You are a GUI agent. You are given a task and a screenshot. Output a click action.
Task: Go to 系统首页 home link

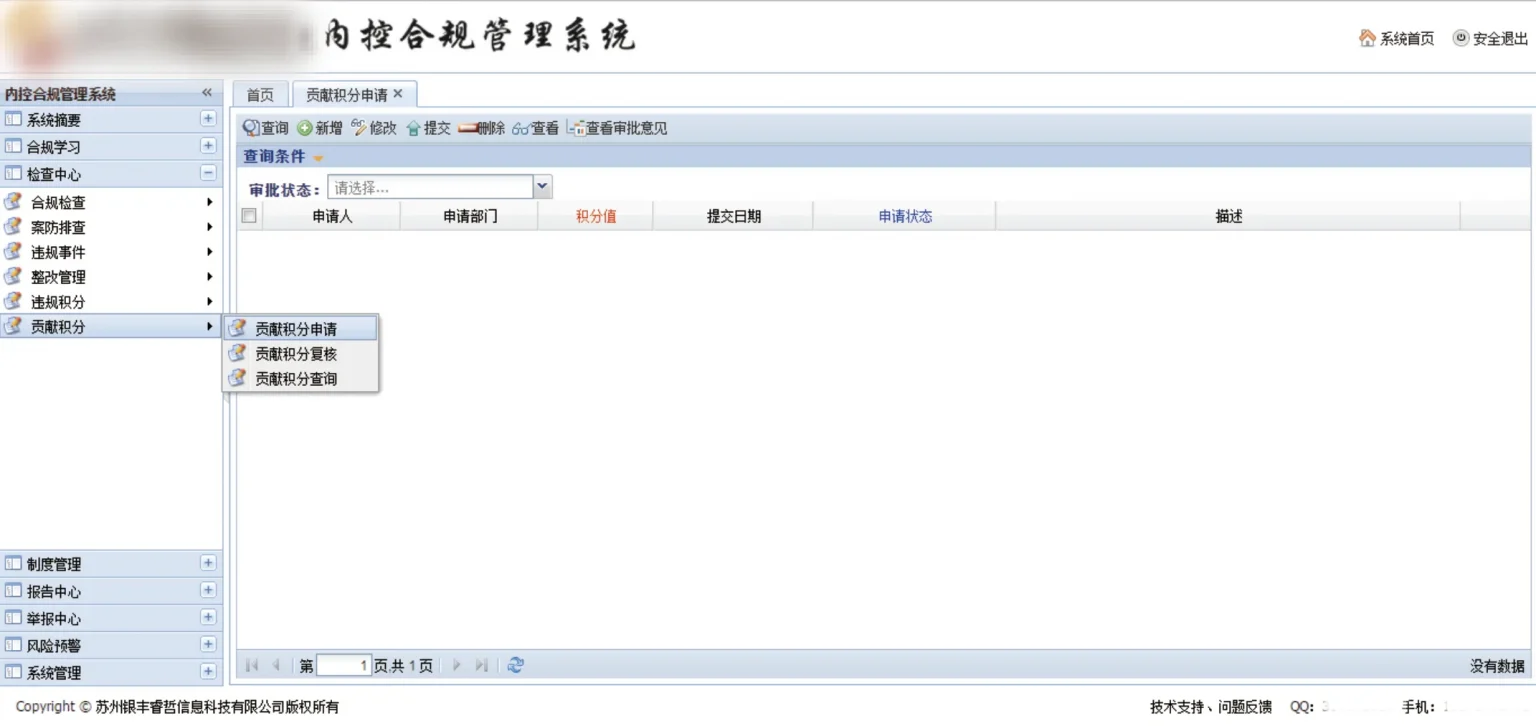point(1397,38)
